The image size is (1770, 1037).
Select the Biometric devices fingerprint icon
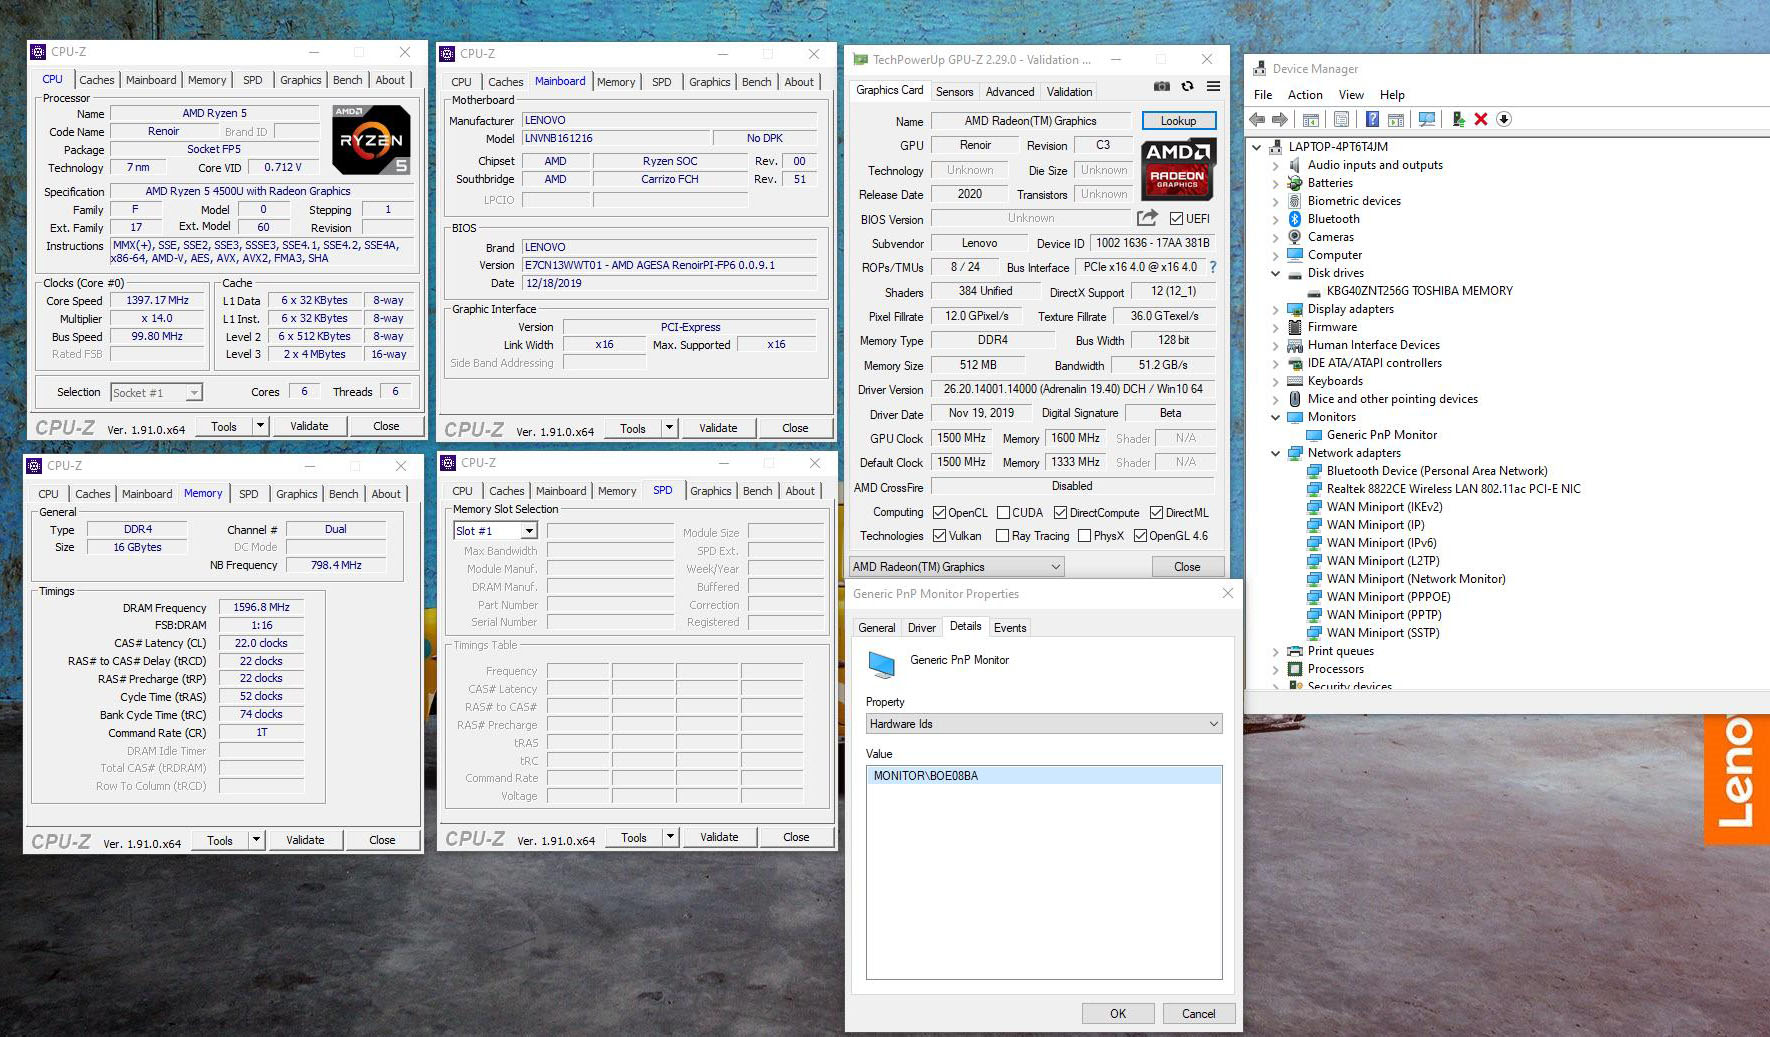(x=1295, y=201)
